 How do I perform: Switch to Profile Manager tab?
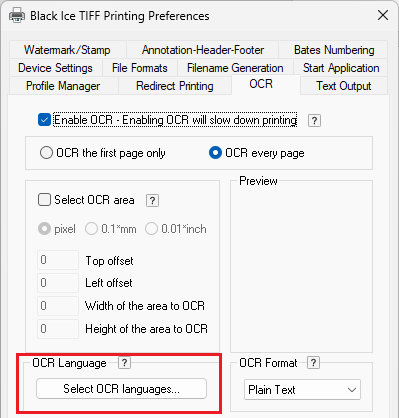coord(63,86)
